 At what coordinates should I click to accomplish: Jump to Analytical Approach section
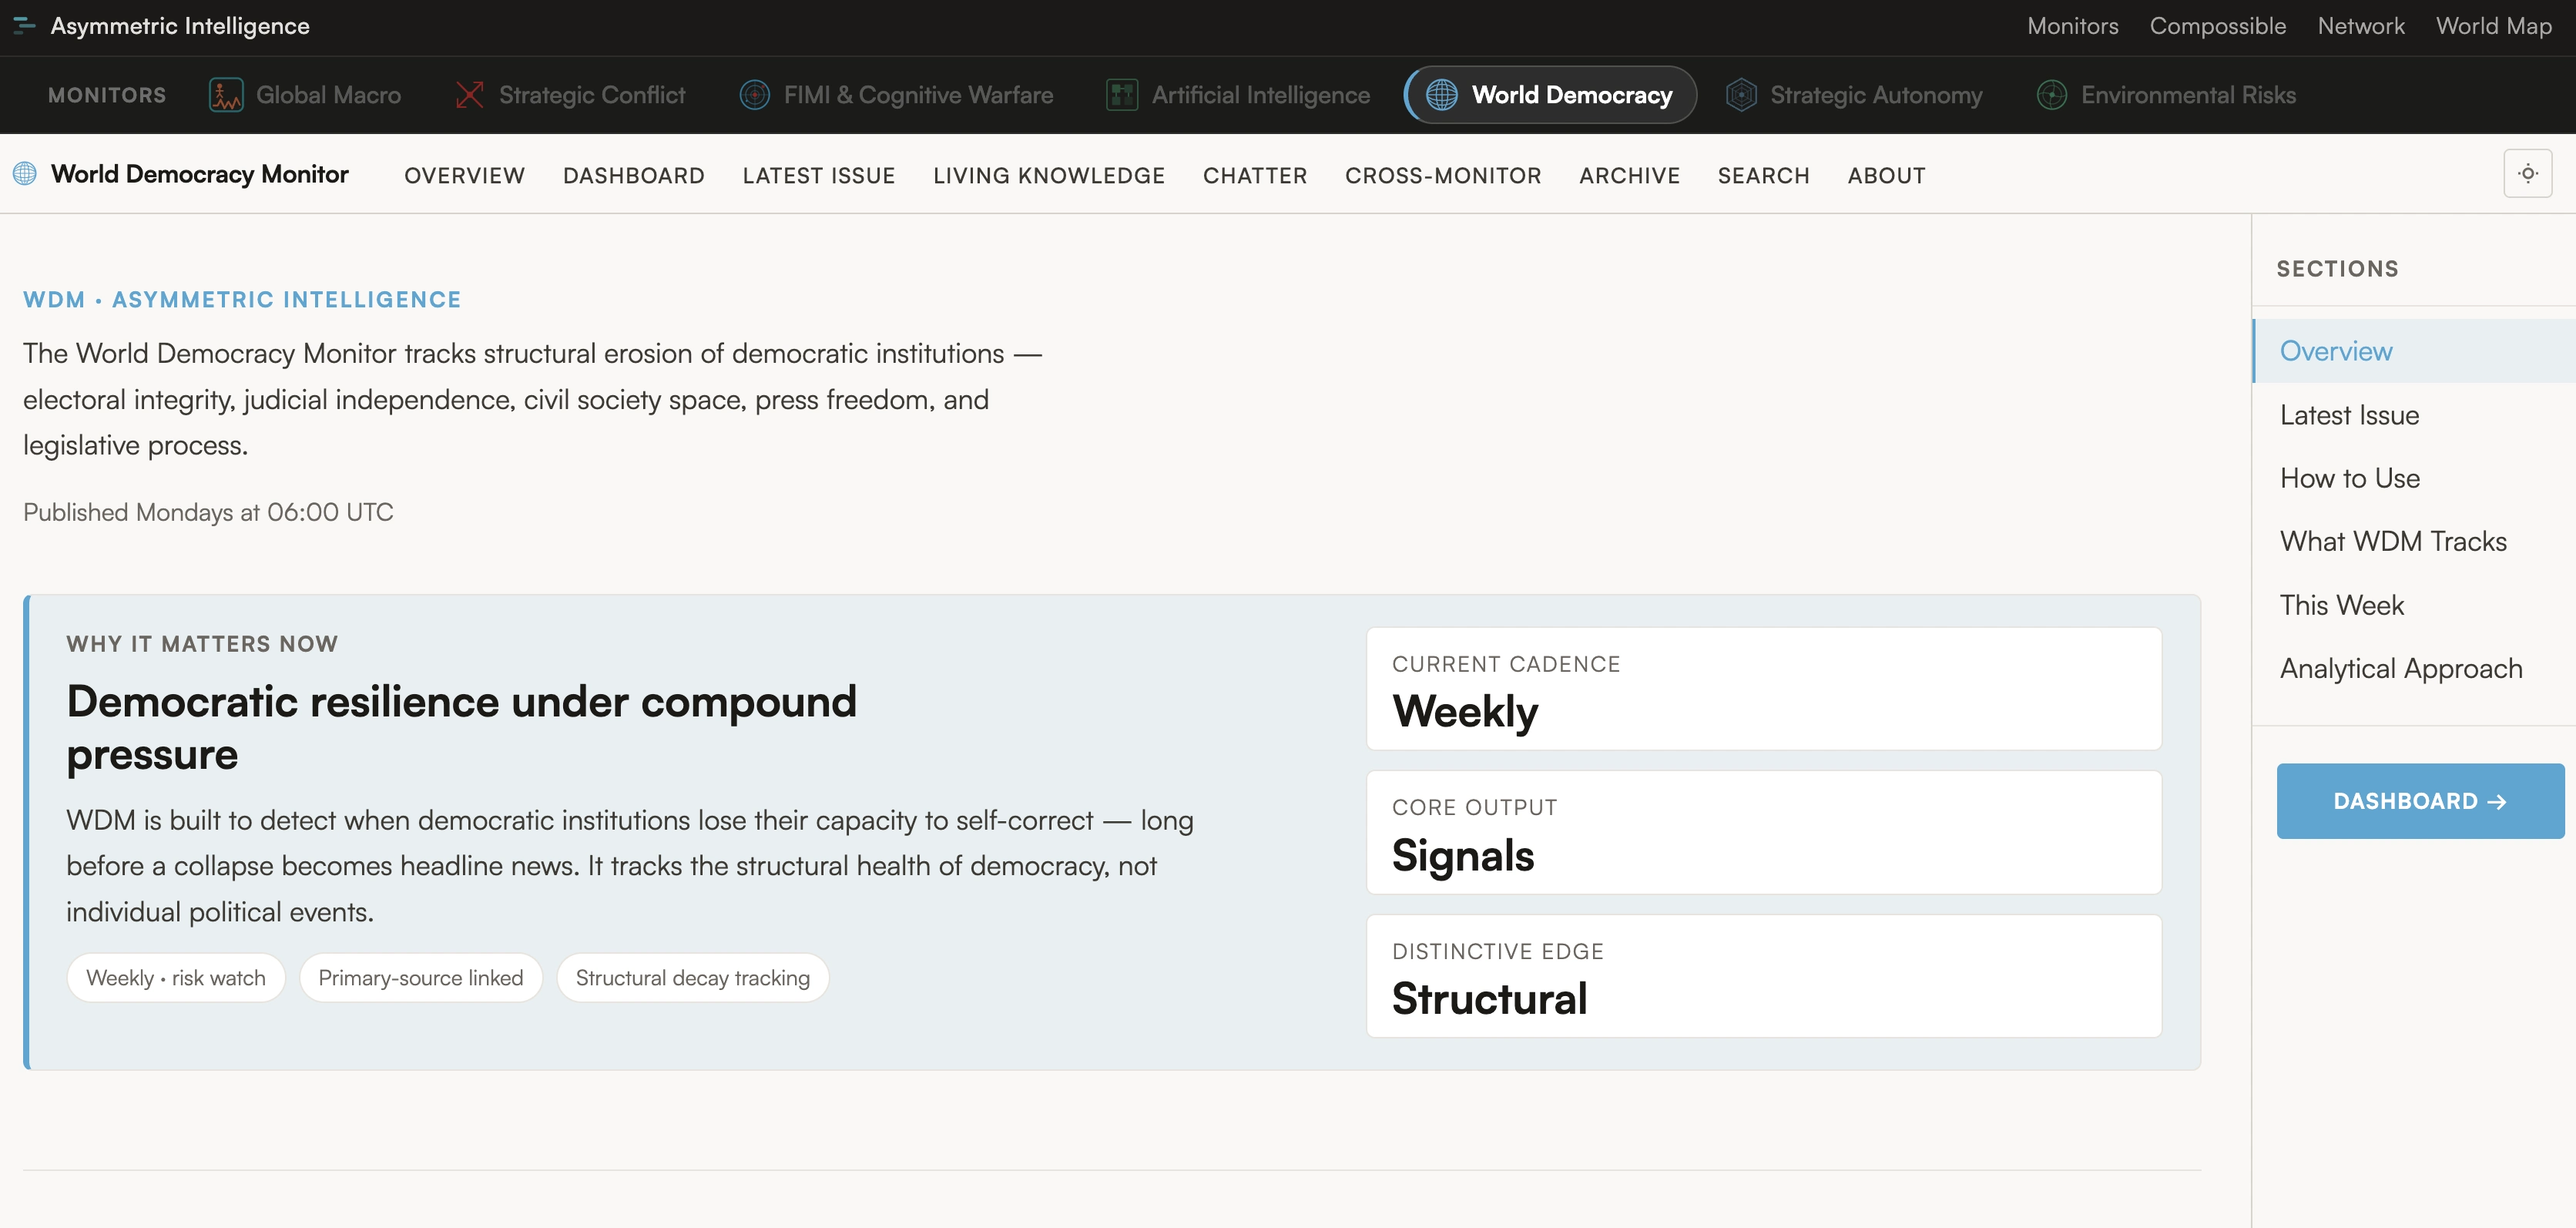pyautogui.click(x=2414, y=668)
